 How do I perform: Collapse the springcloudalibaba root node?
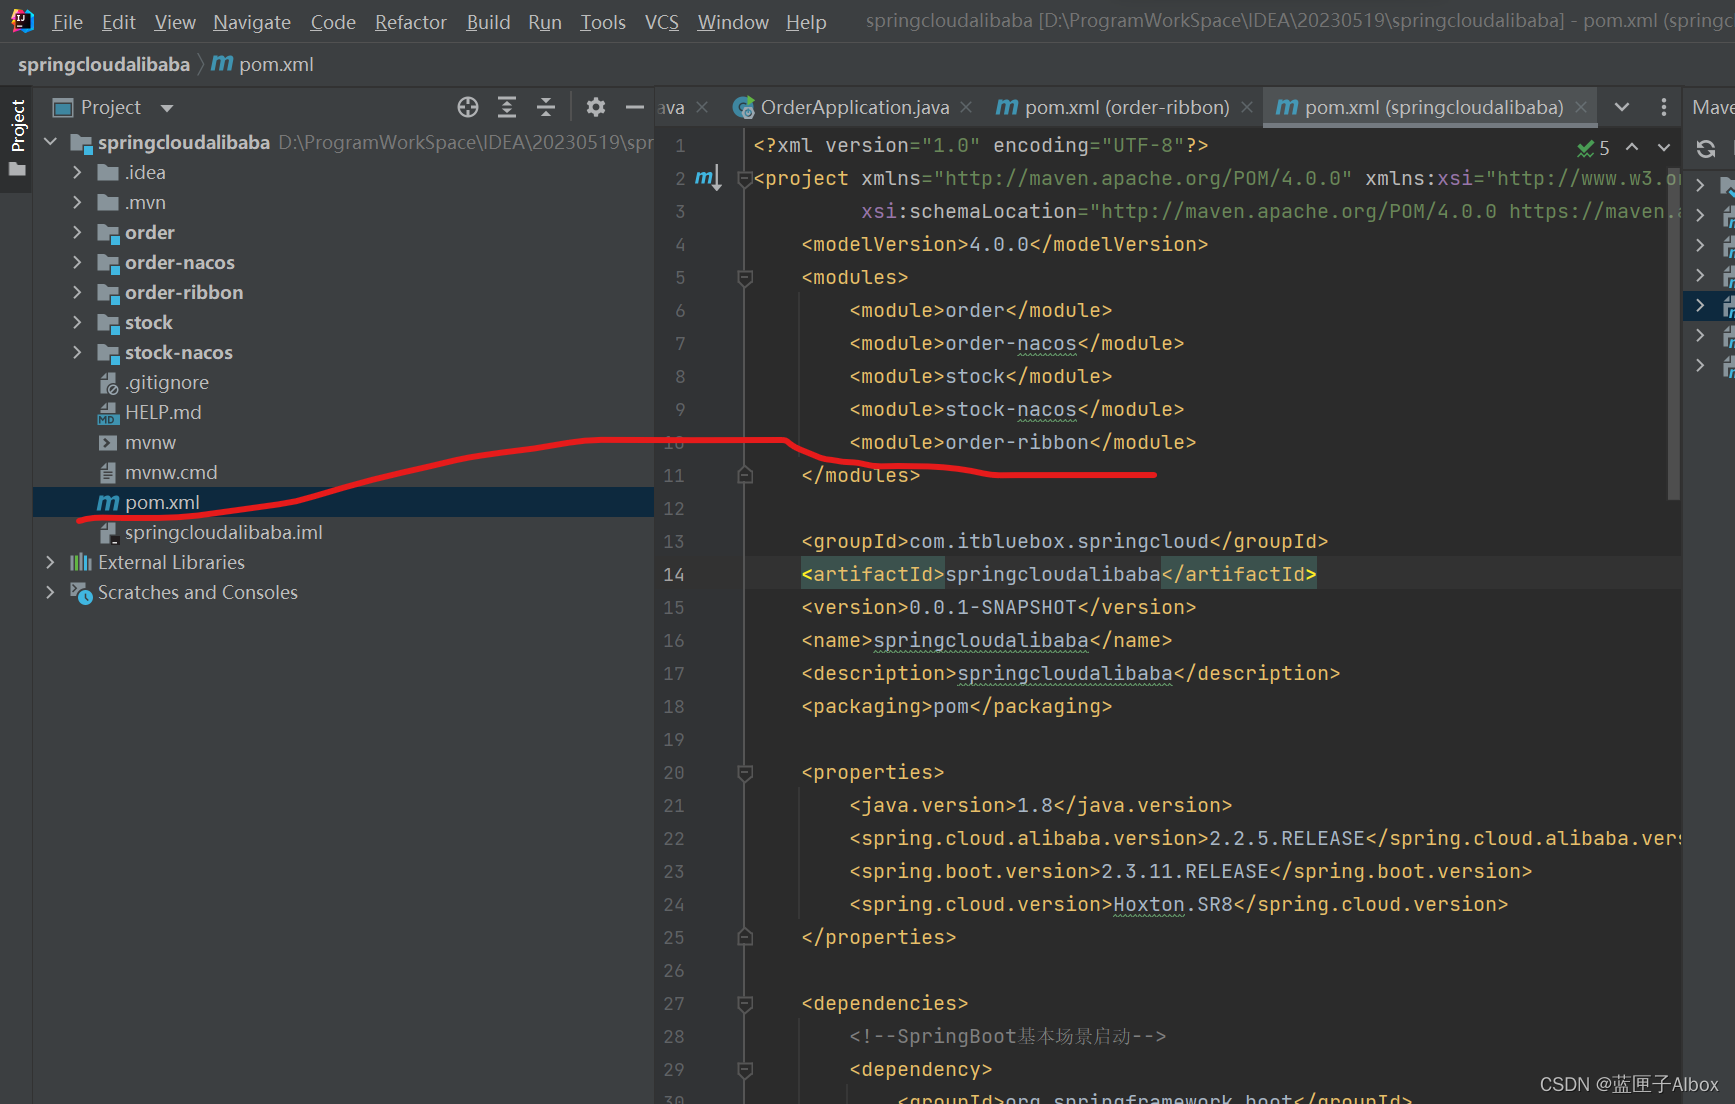51,142
